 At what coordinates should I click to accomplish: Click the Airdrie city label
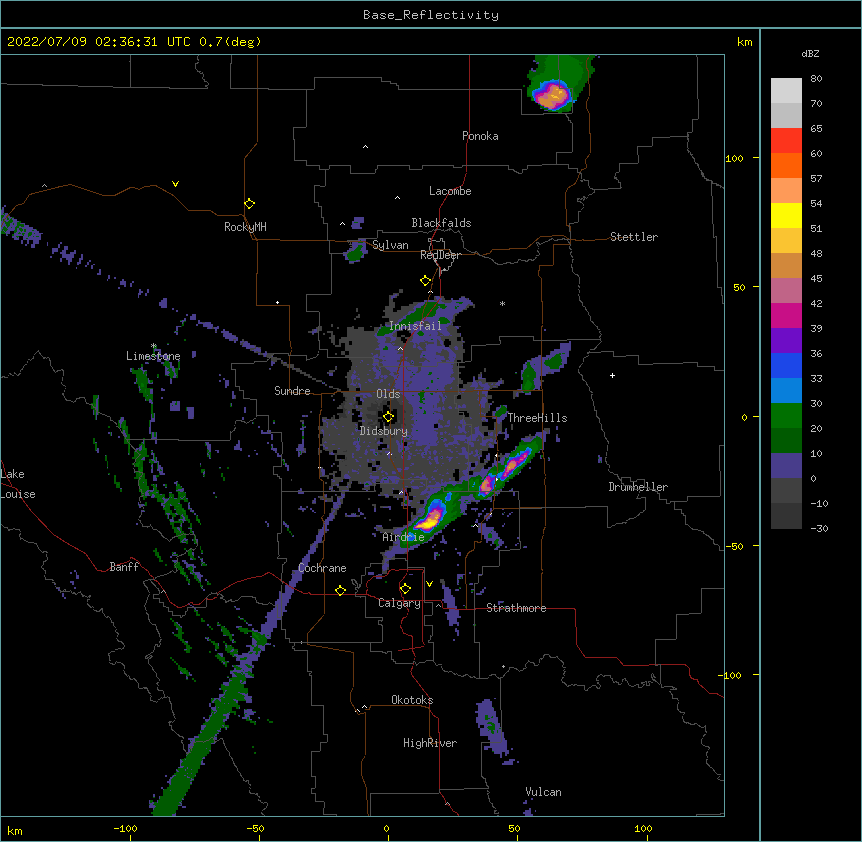[404, 537]
